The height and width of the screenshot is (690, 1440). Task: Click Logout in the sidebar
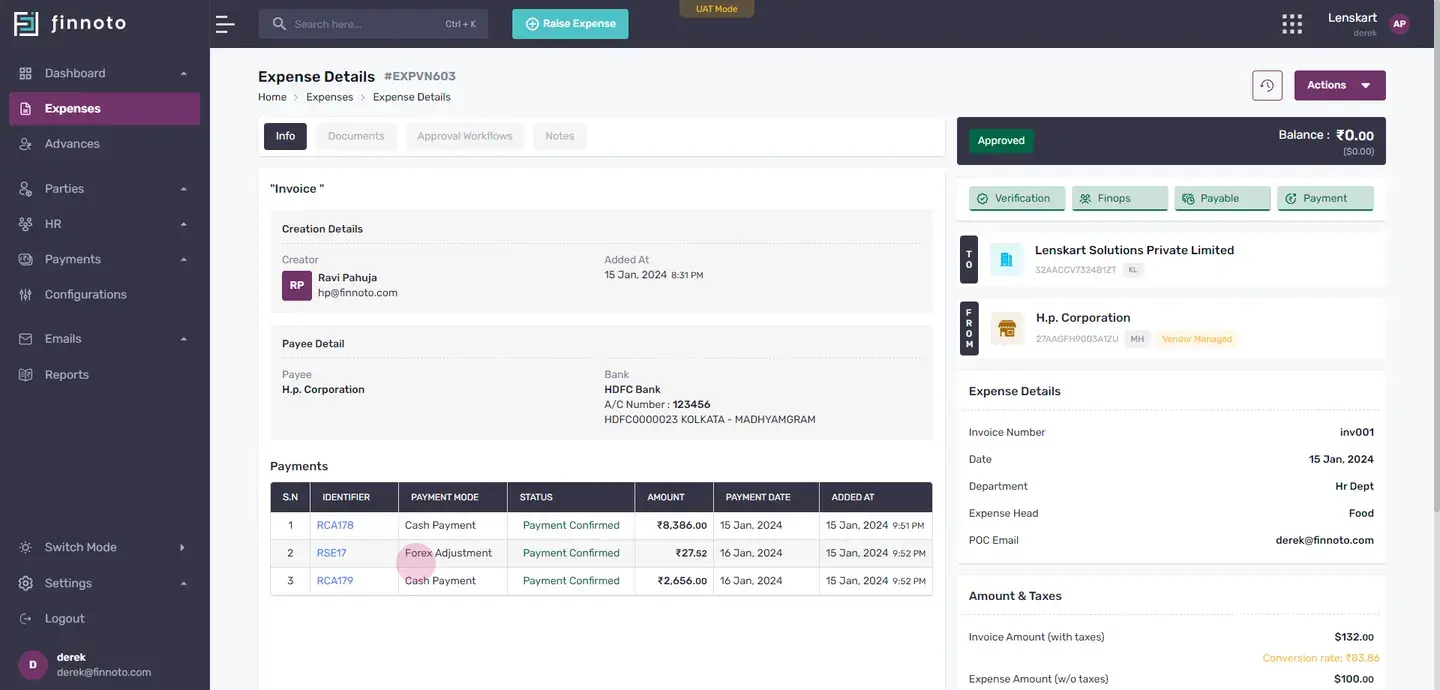[x=104, y=619]
